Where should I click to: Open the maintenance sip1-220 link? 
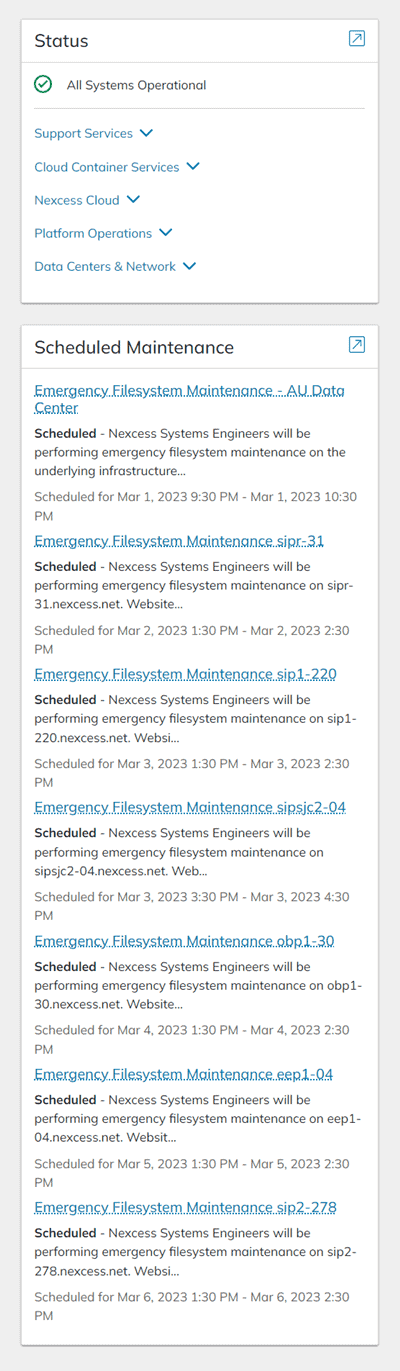(x=185, y=674)
